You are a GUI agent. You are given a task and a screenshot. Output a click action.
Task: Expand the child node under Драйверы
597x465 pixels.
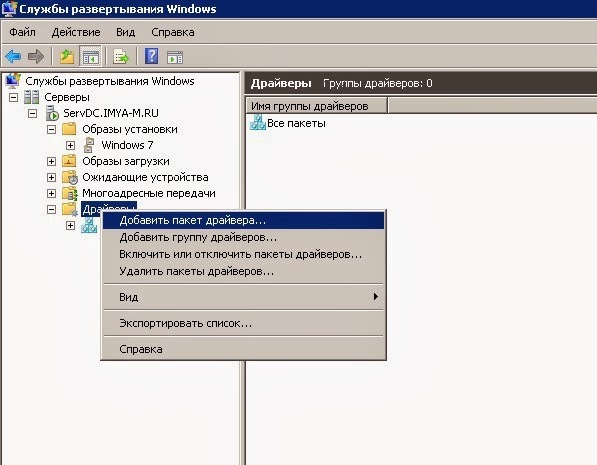[x=70, y=225]
